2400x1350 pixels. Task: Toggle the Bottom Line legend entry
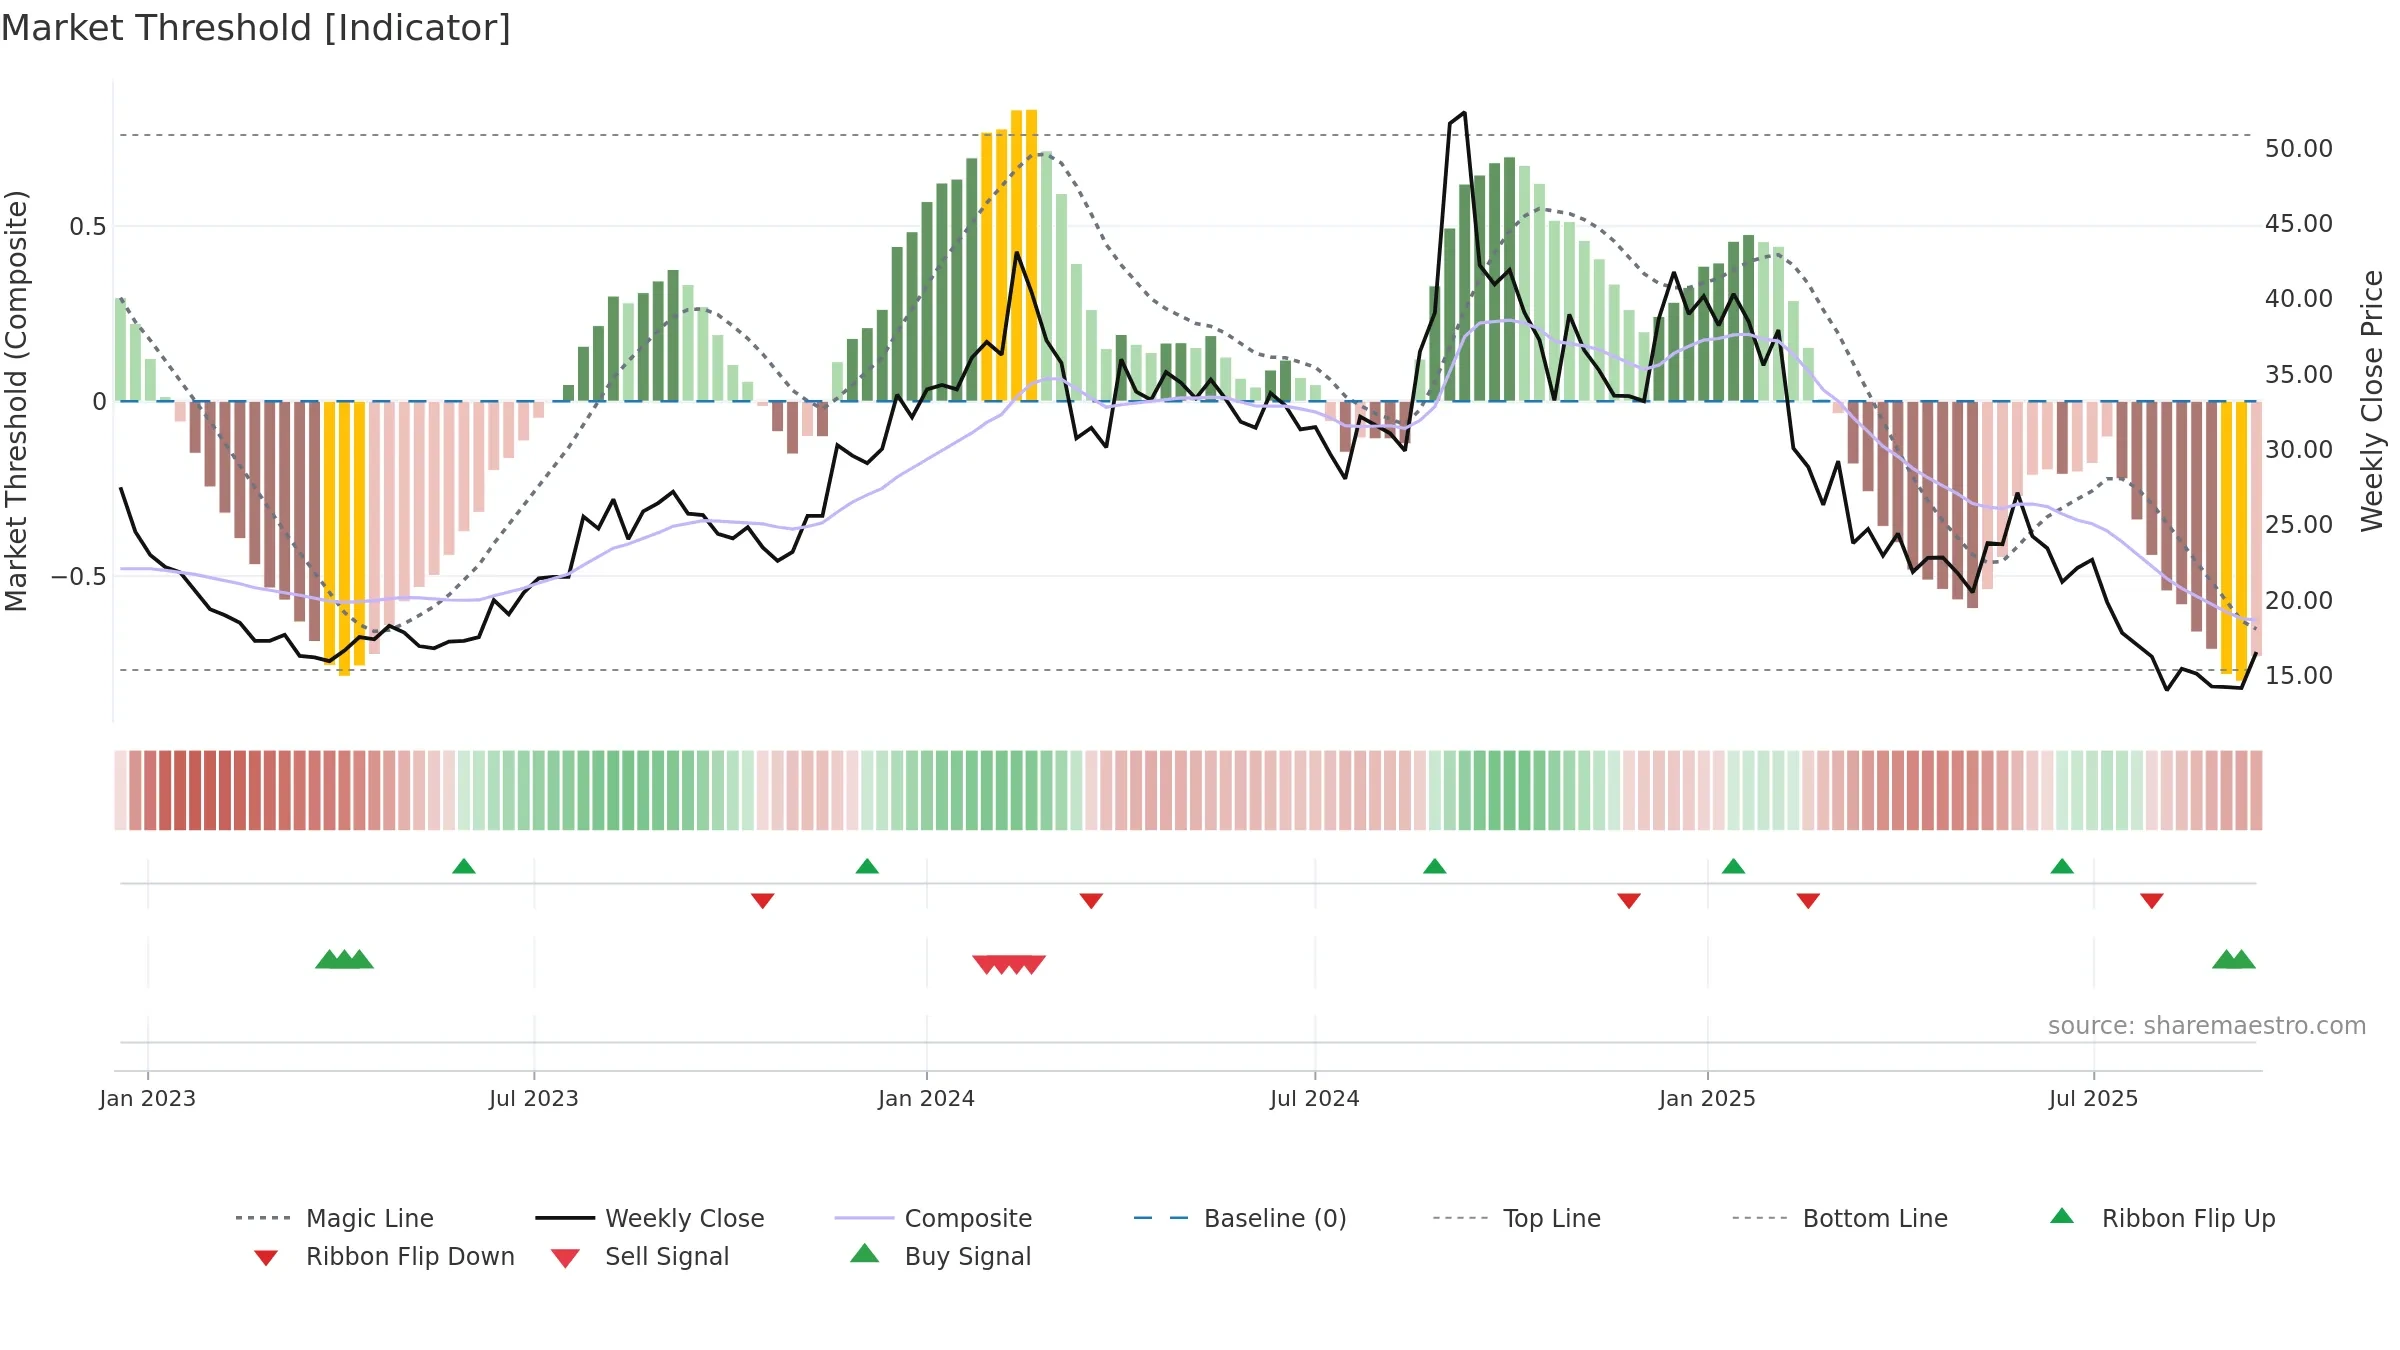[x=1840, y=1218]
